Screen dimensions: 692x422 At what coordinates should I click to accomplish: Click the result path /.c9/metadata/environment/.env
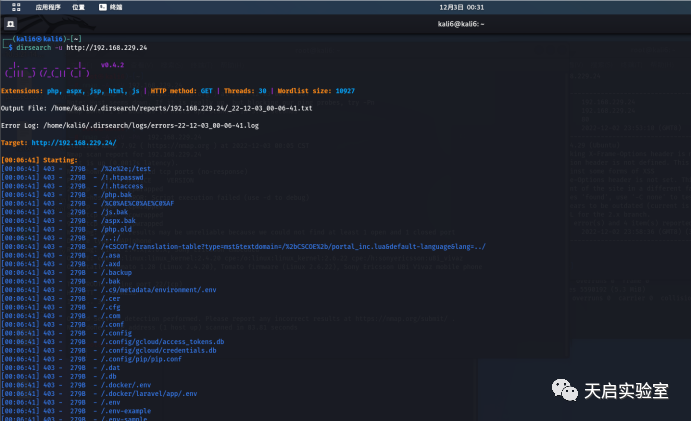[159, 290]
